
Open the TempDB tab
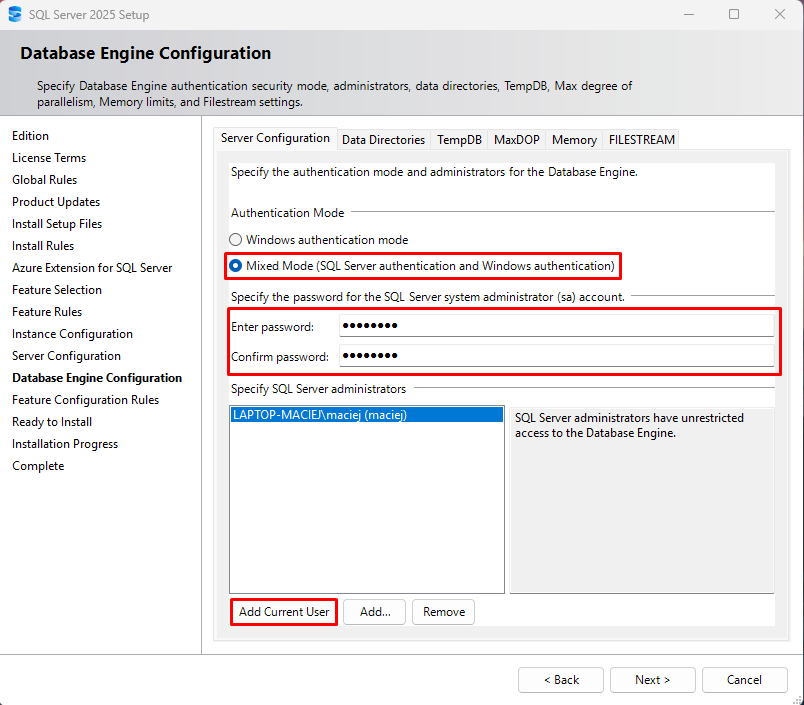(x=459, y=140)
